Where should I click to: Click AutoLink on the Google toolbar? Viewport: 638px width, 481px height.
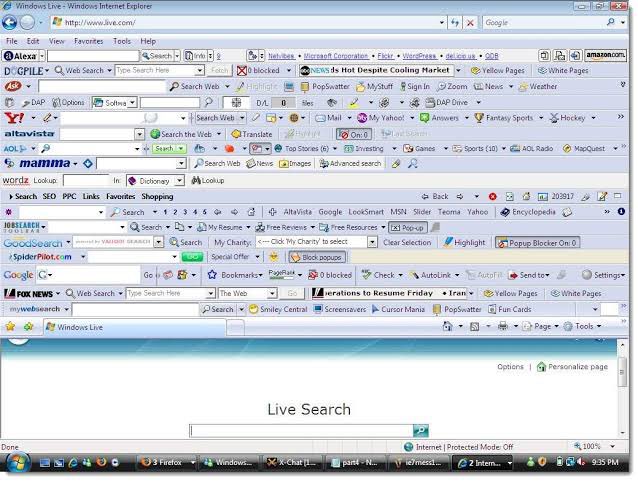point(430,275)
